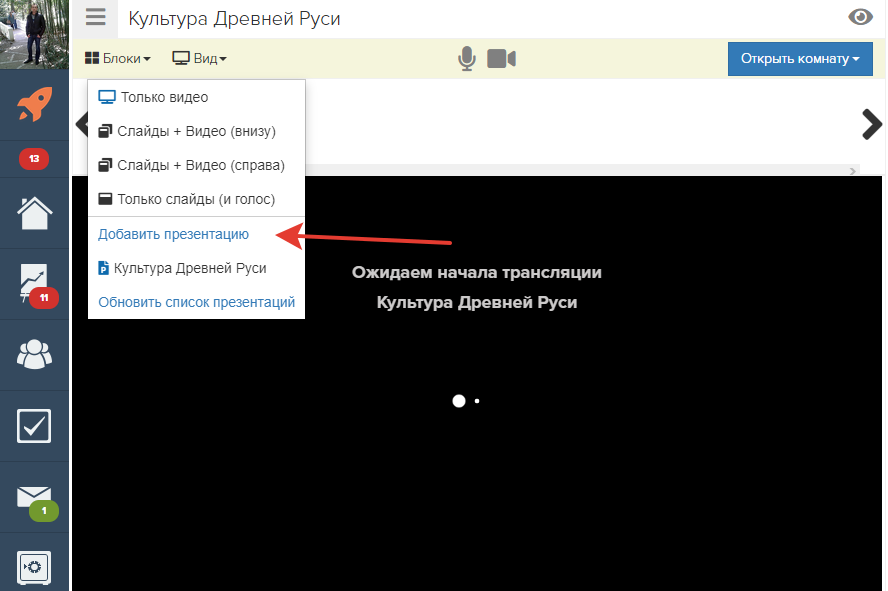Click the right arrow to next slide

tap(871, 123)
